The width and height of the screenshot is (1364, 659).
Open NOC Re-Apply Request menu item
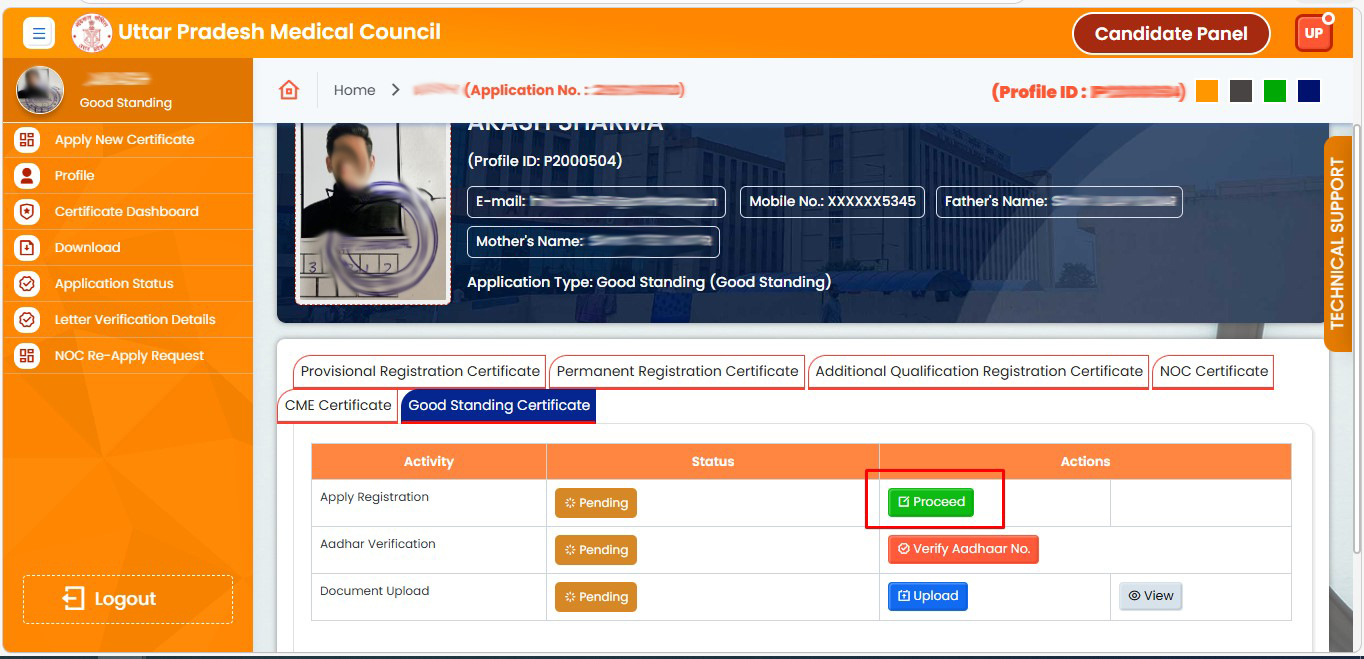[x=128, y=356]
